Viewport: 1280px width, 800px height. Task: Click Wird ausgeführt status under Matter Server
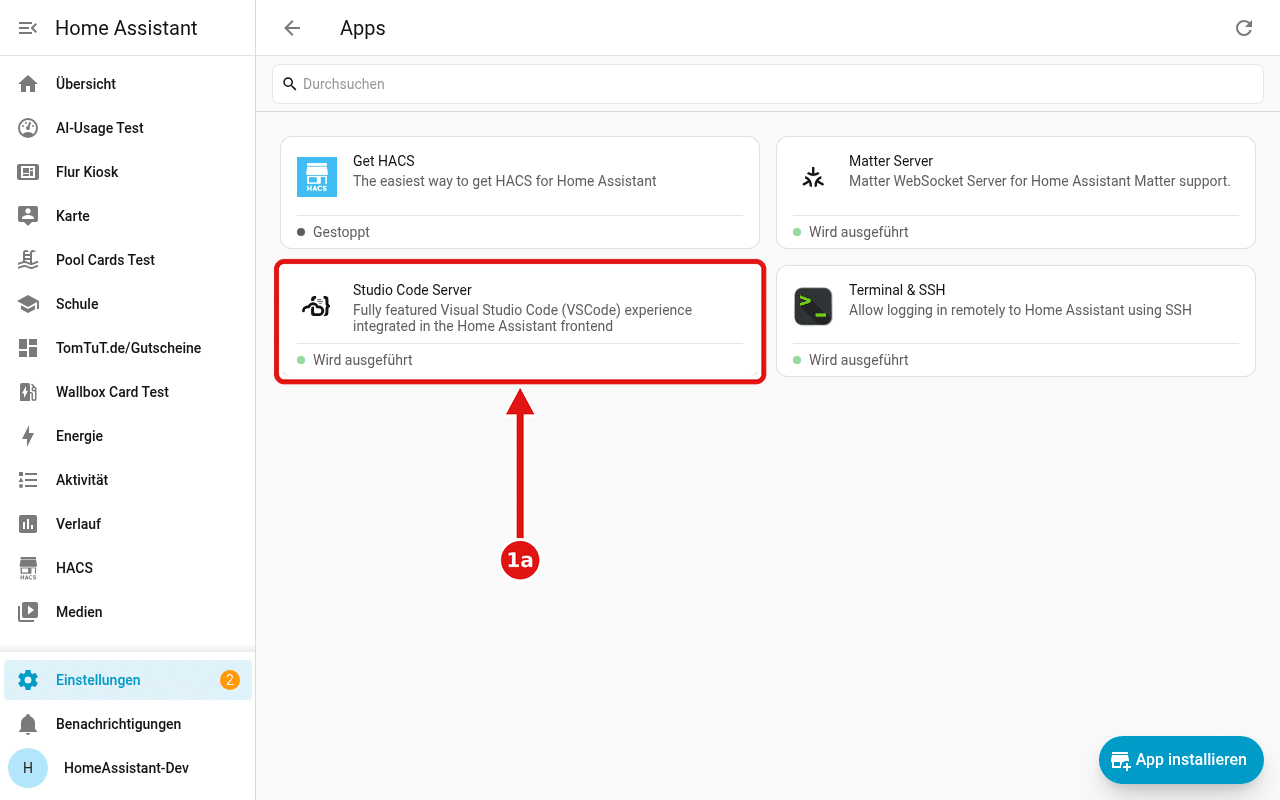(x=858, y=232)
